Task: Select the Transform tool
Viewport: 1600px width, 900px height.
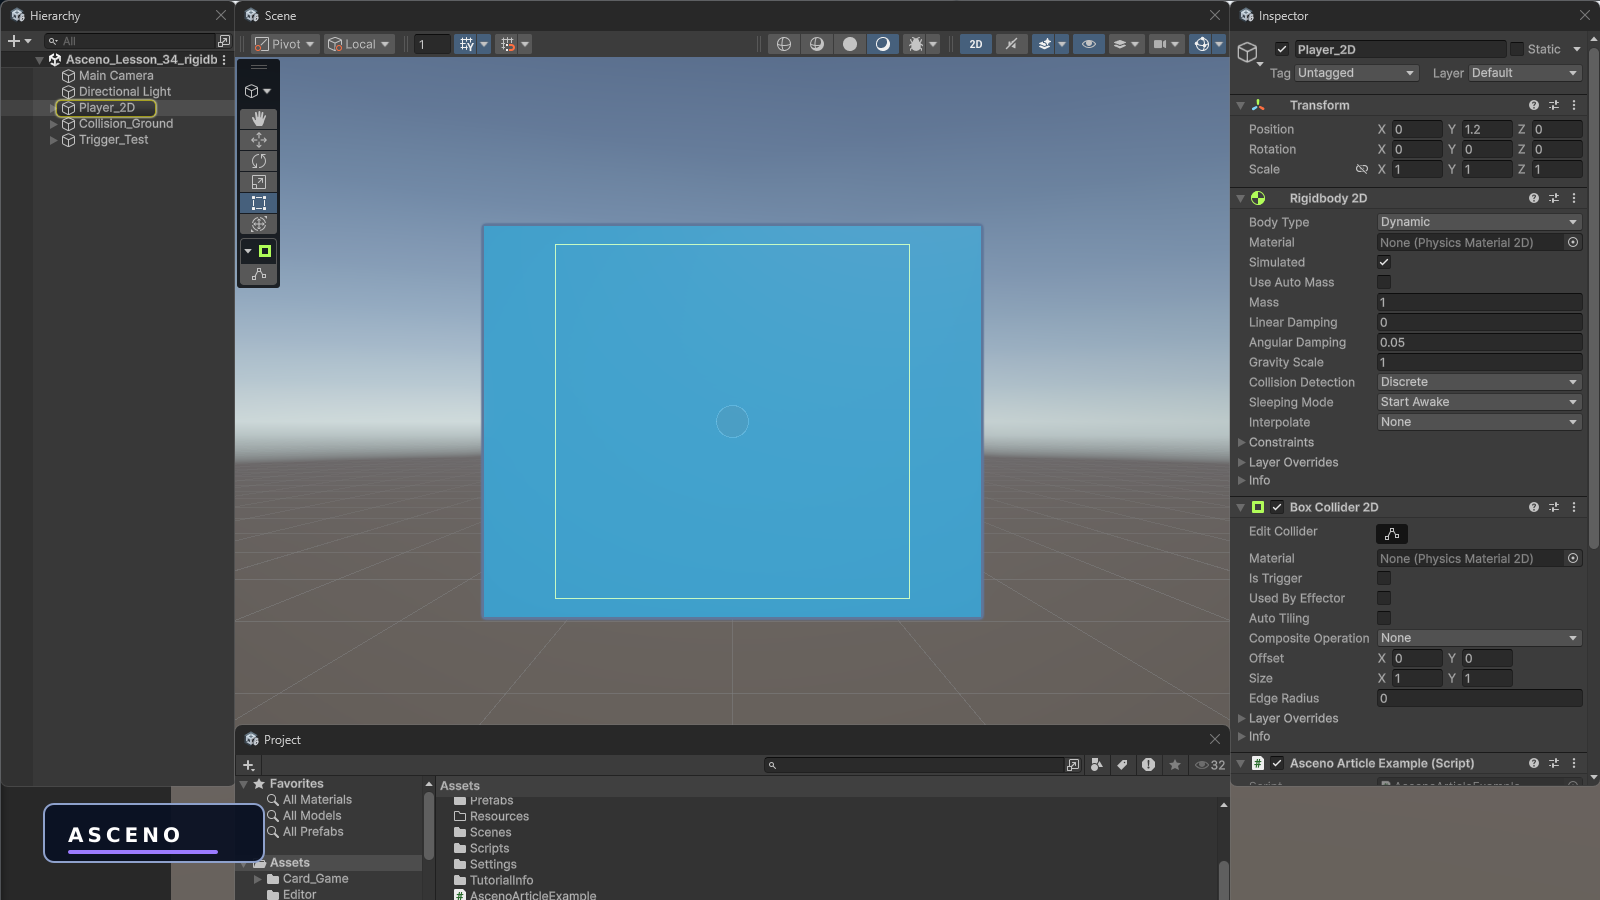Action: point(259,224)
